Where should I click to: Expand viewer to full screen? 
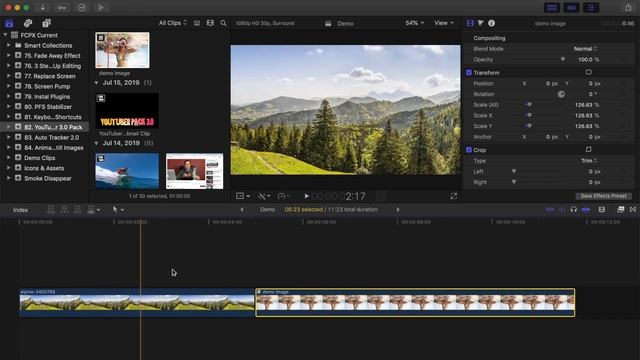453,196
